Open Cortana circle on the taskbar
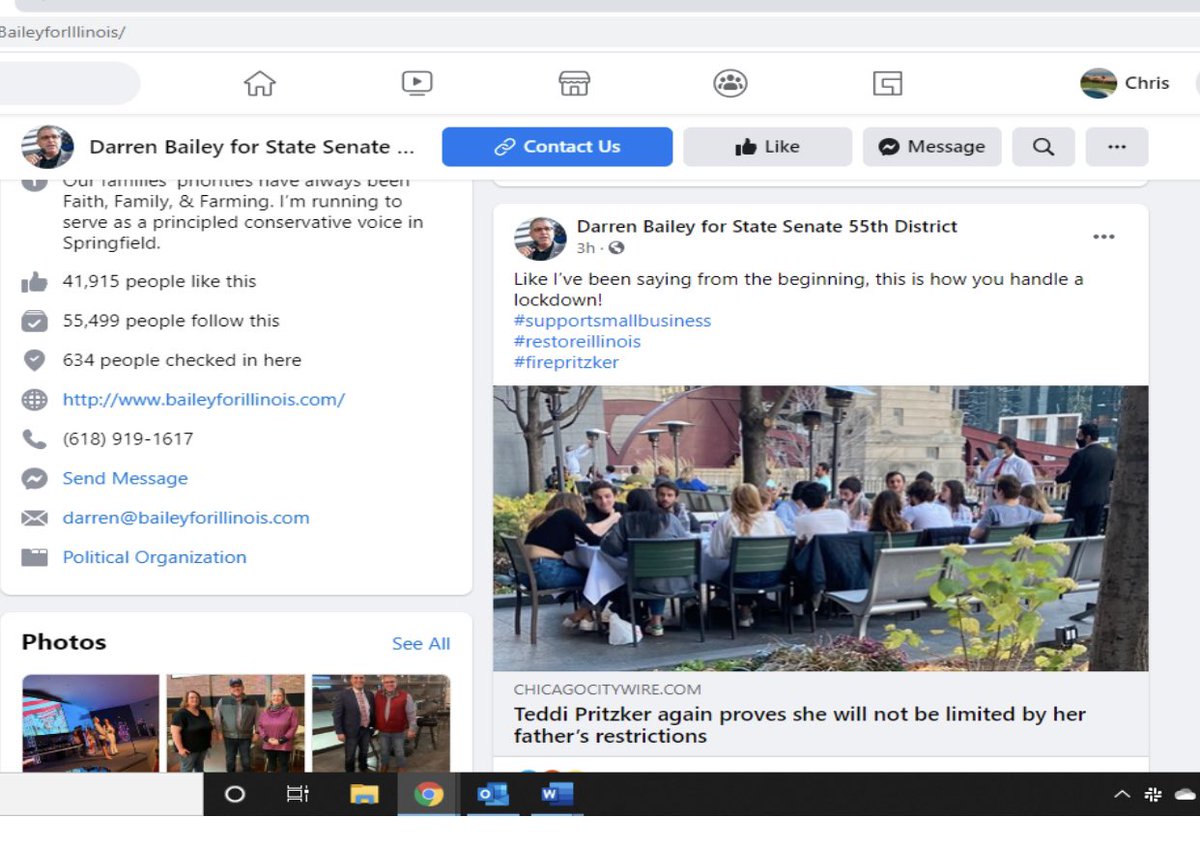Screen dimensions: 1200x845 (x=235, y=794)
